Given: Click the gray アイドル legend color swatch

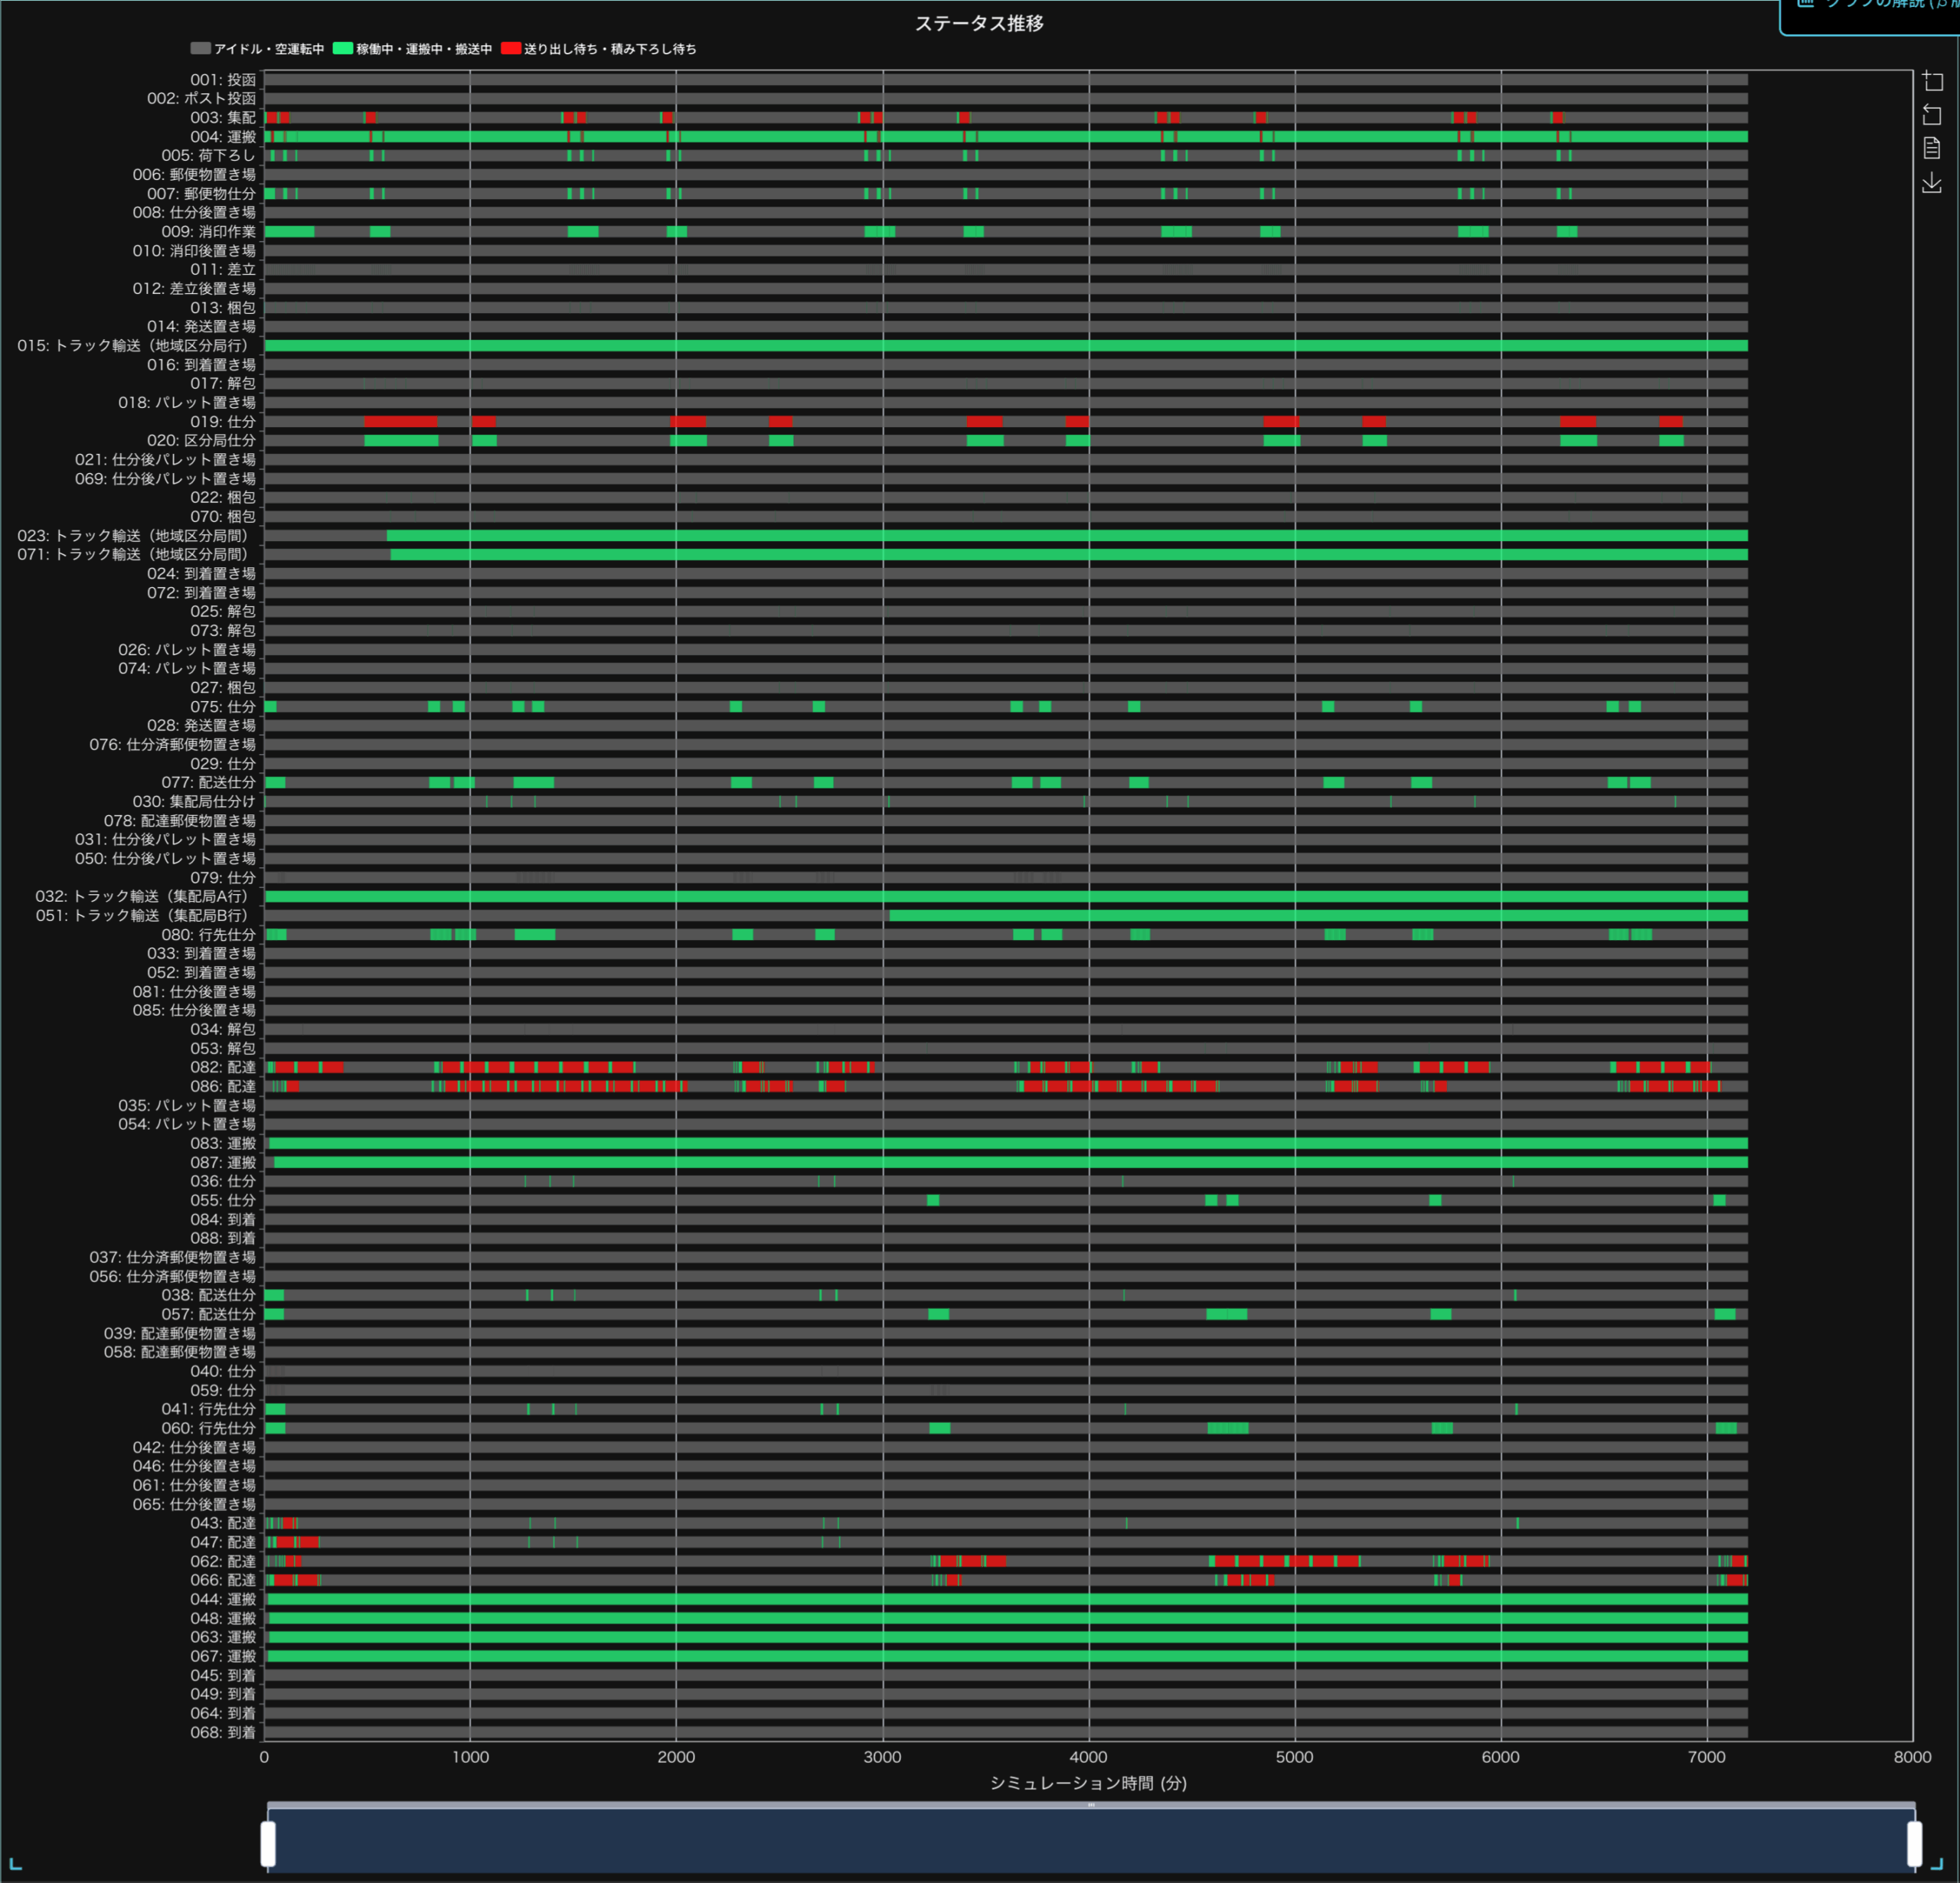Looking at the screenshot, I should [x=200, y=48].
